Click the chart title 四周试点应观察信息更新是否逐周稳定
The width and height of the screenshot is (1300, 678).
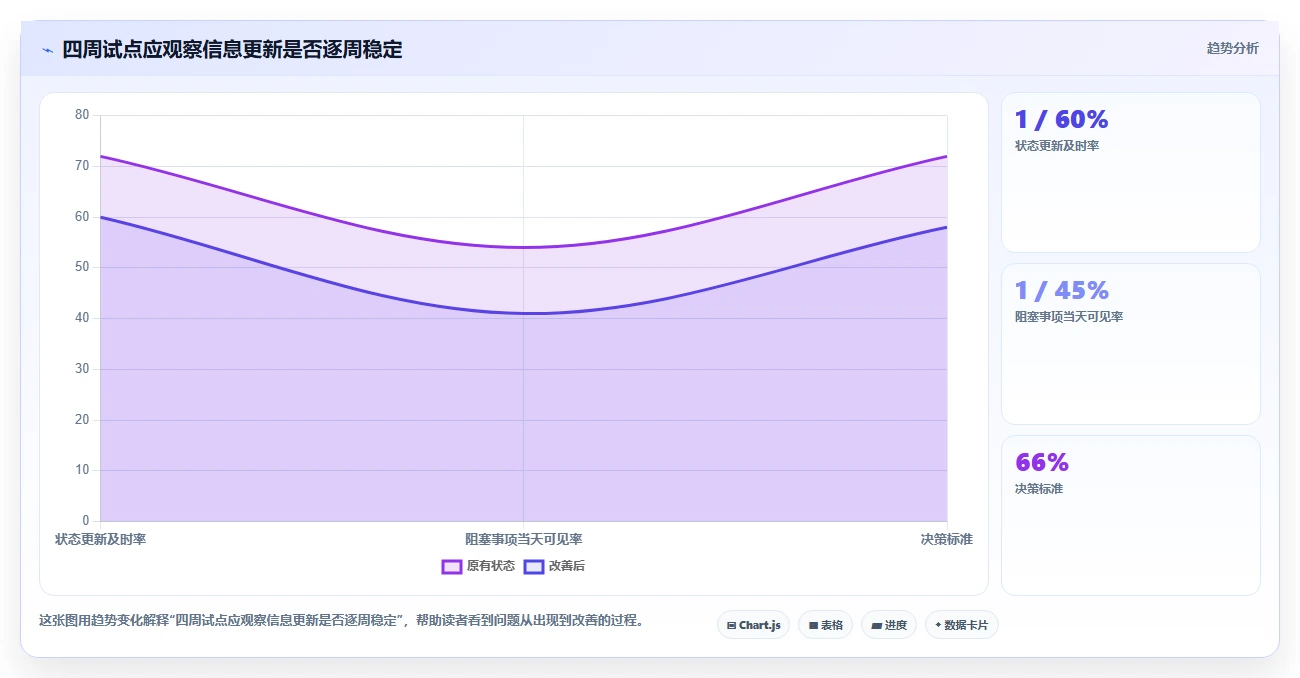[x=232, y=50]
